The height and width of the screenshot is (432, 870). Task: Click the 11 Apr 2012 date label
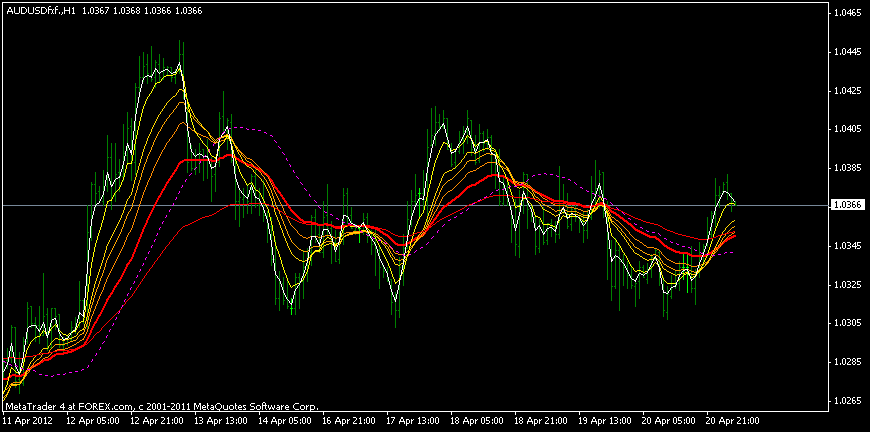27,422
